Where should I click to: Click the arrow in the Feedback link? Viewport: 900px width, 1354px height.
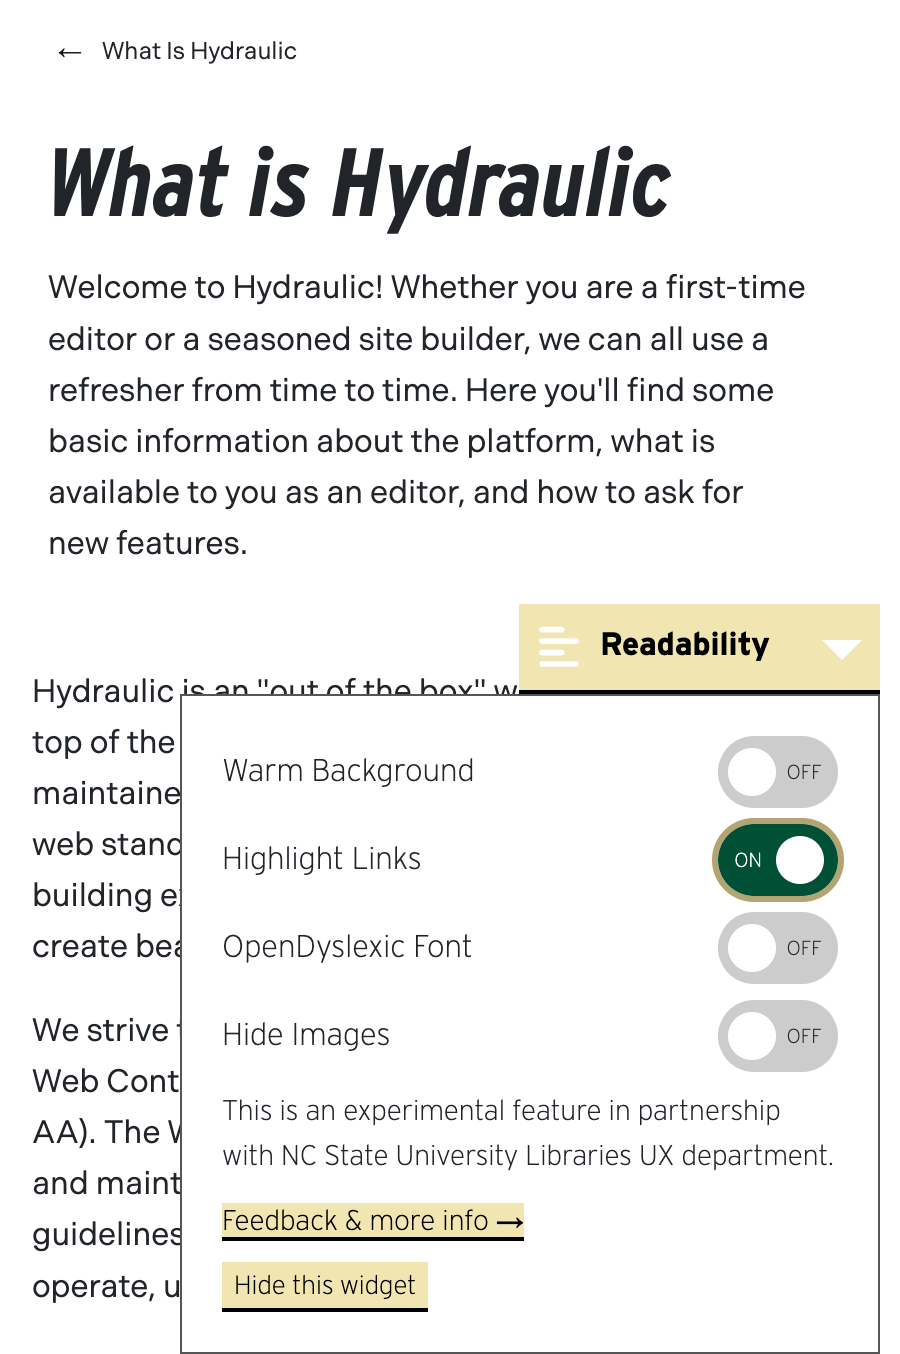pos(510,1222)
